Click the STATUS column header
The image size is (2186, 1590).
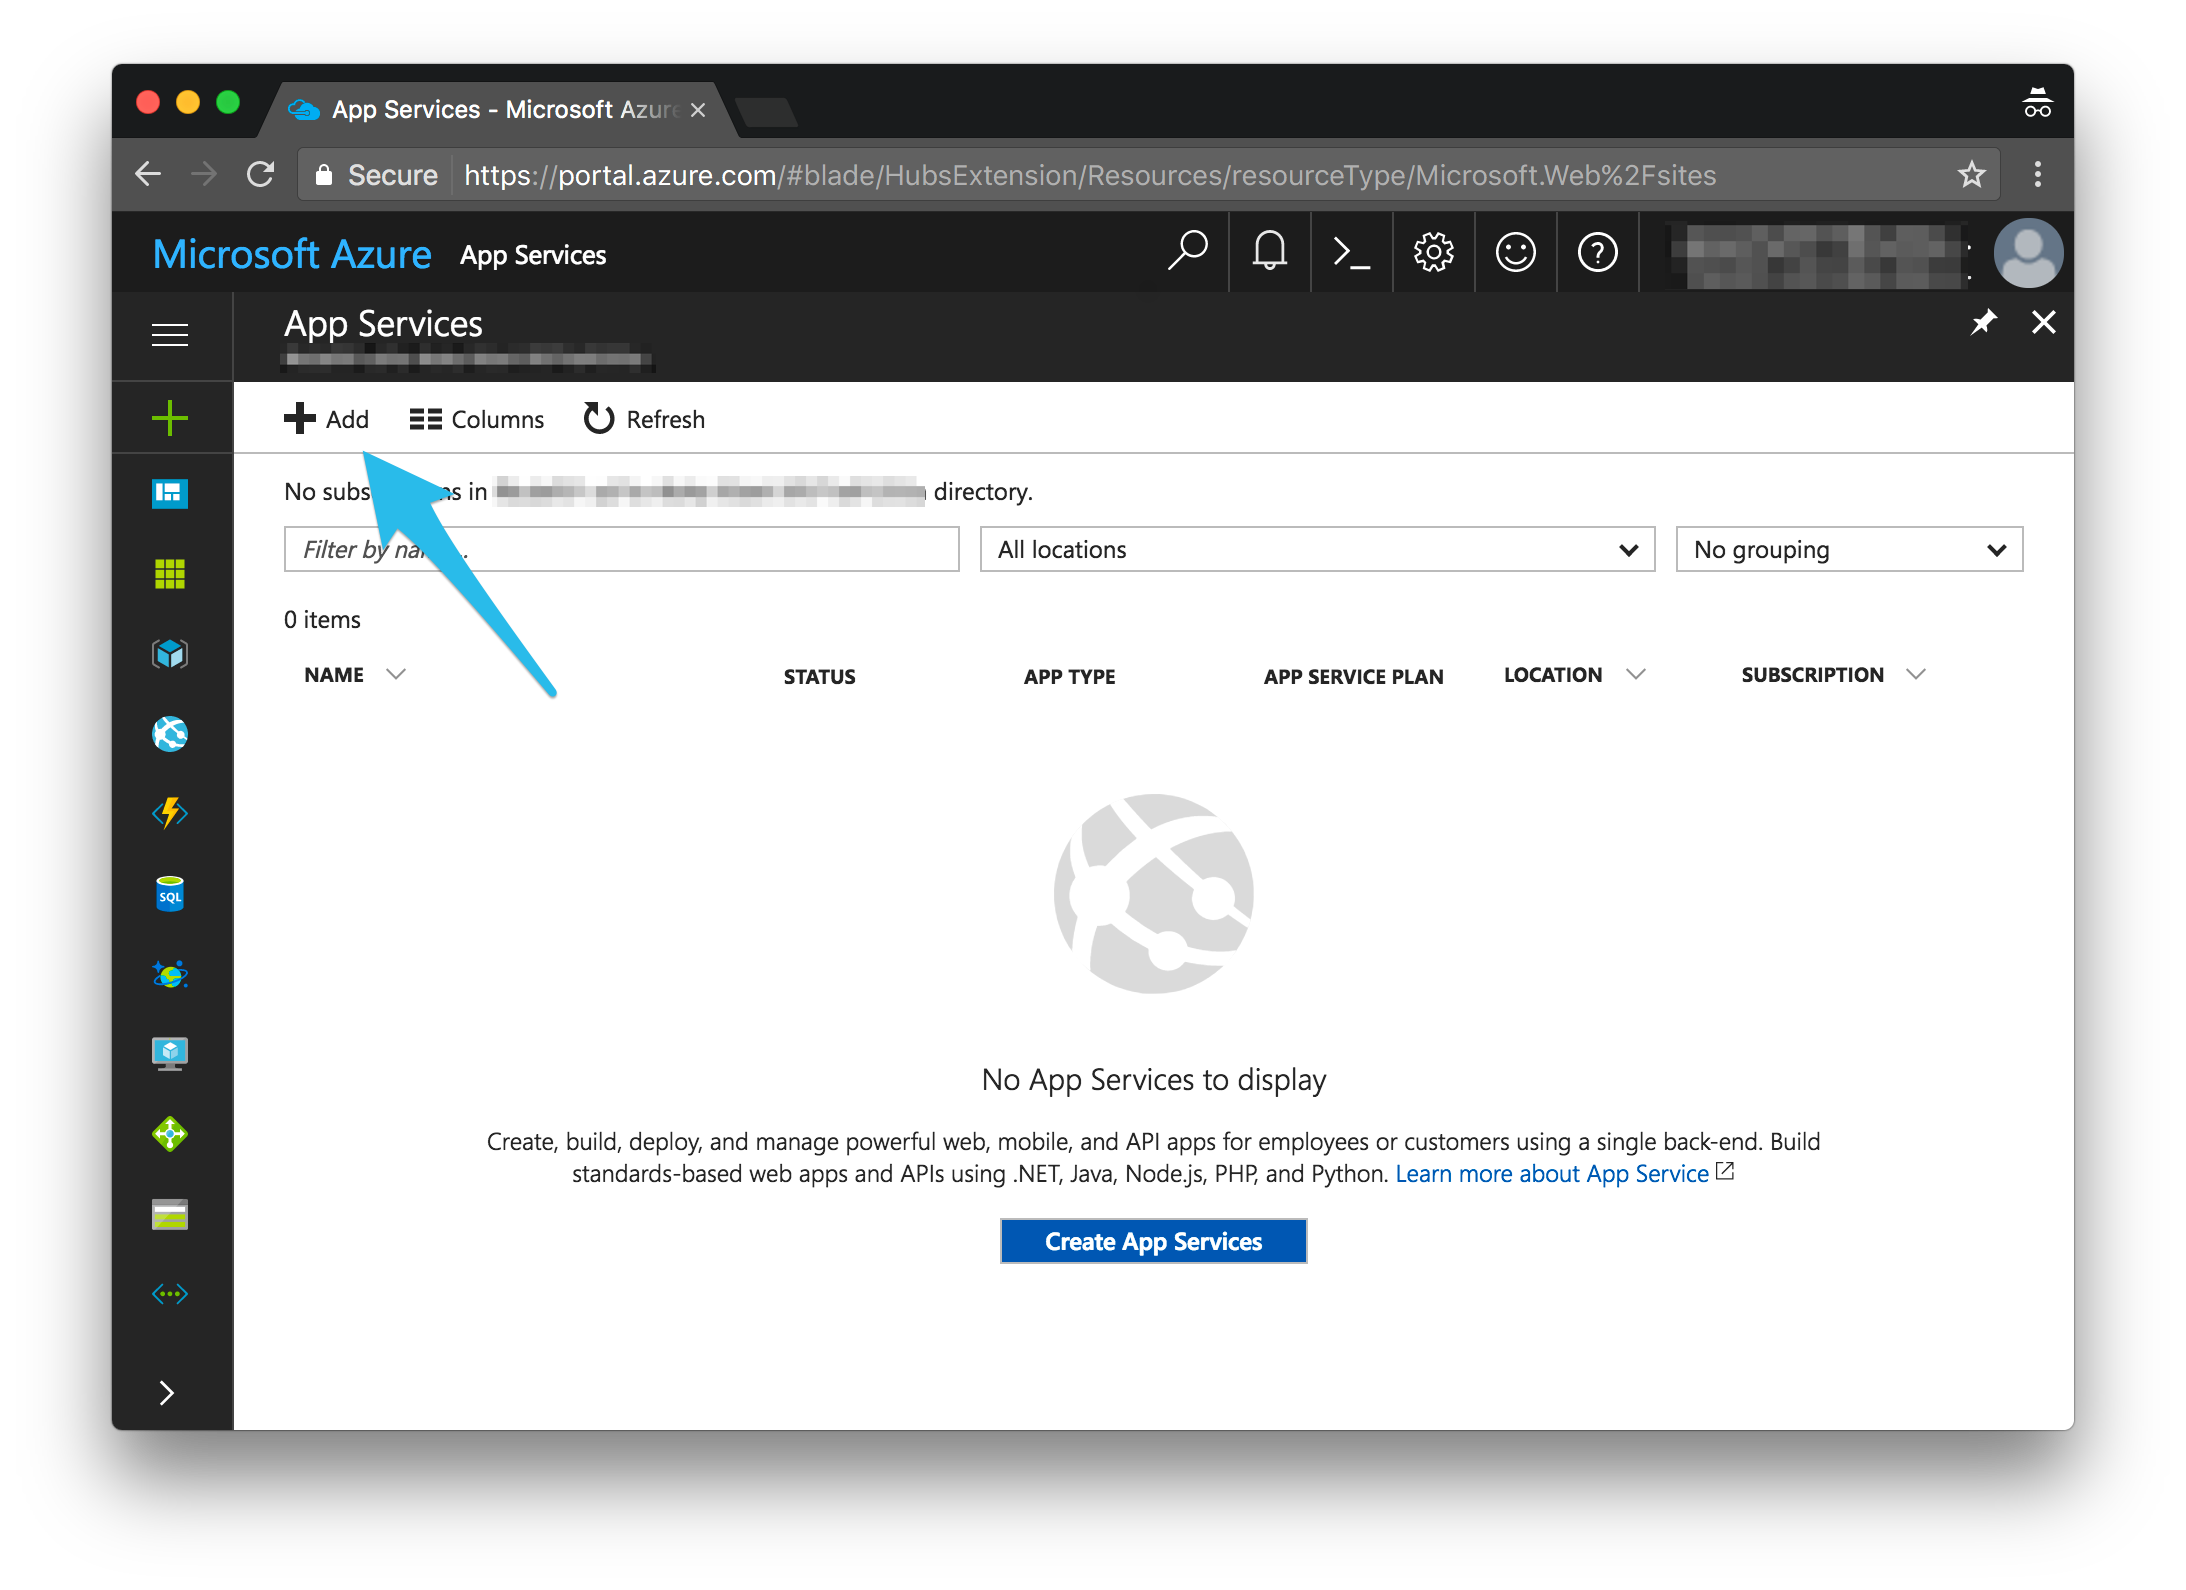(819, 677)
